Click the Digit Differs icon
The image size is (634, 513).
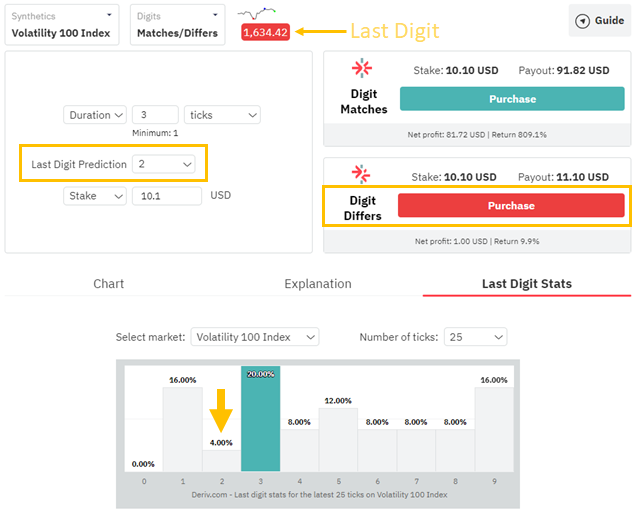(x=361, y=174)
